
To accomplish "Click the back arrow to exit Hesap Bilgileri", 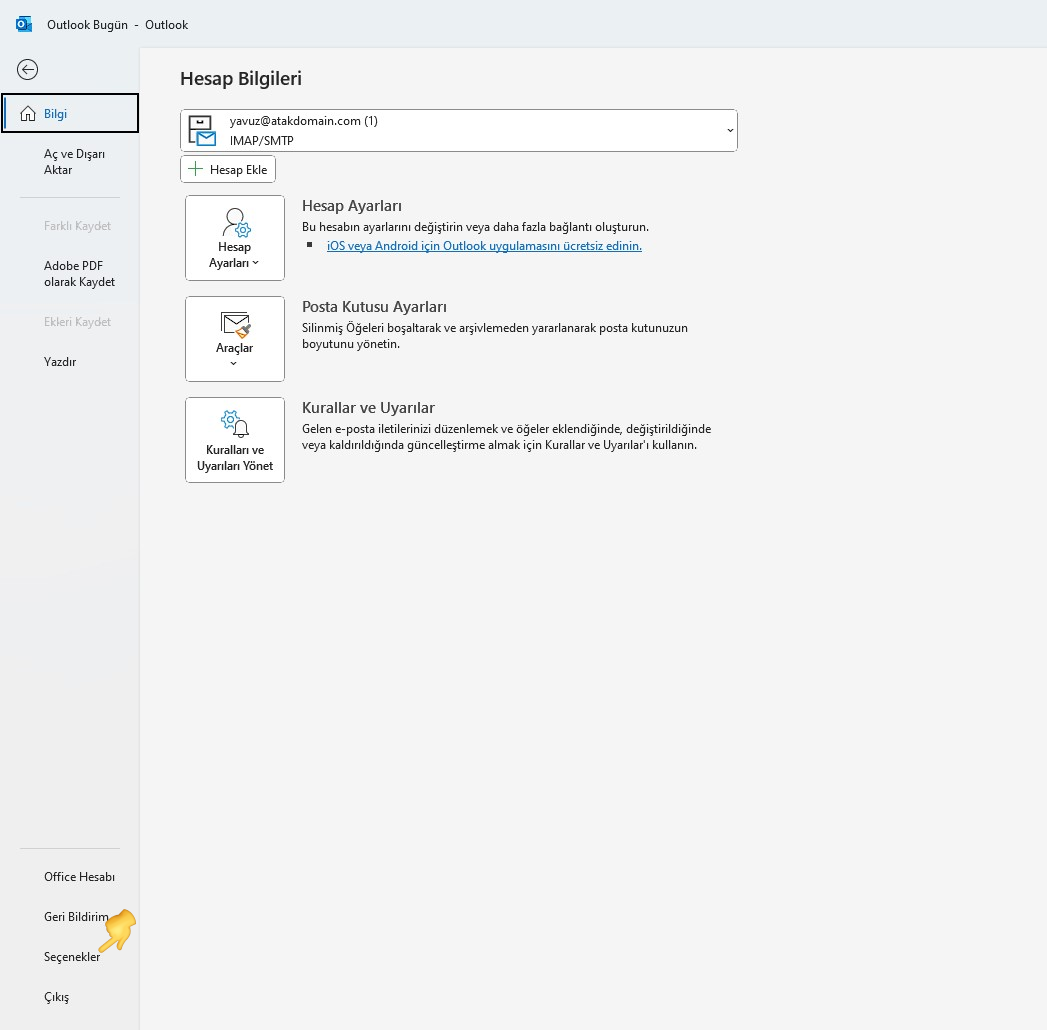I will 27,69.
